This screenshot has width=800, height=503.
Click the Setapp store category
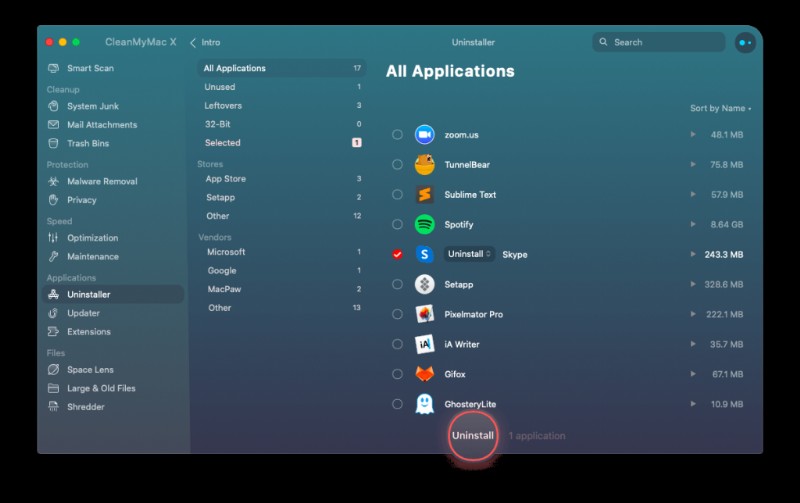[x=282, y=197]
